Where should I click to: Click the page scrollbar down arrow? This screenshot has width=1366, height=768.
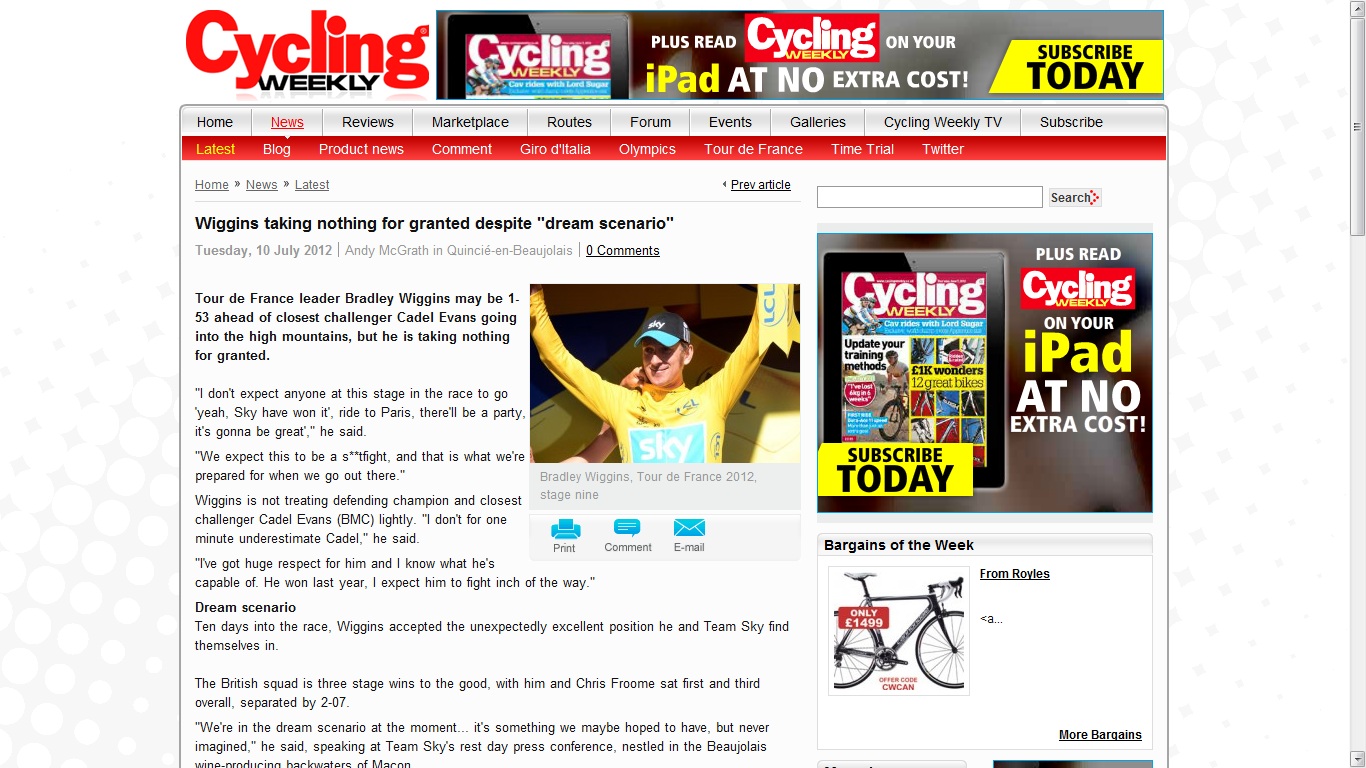[1357, 758]
